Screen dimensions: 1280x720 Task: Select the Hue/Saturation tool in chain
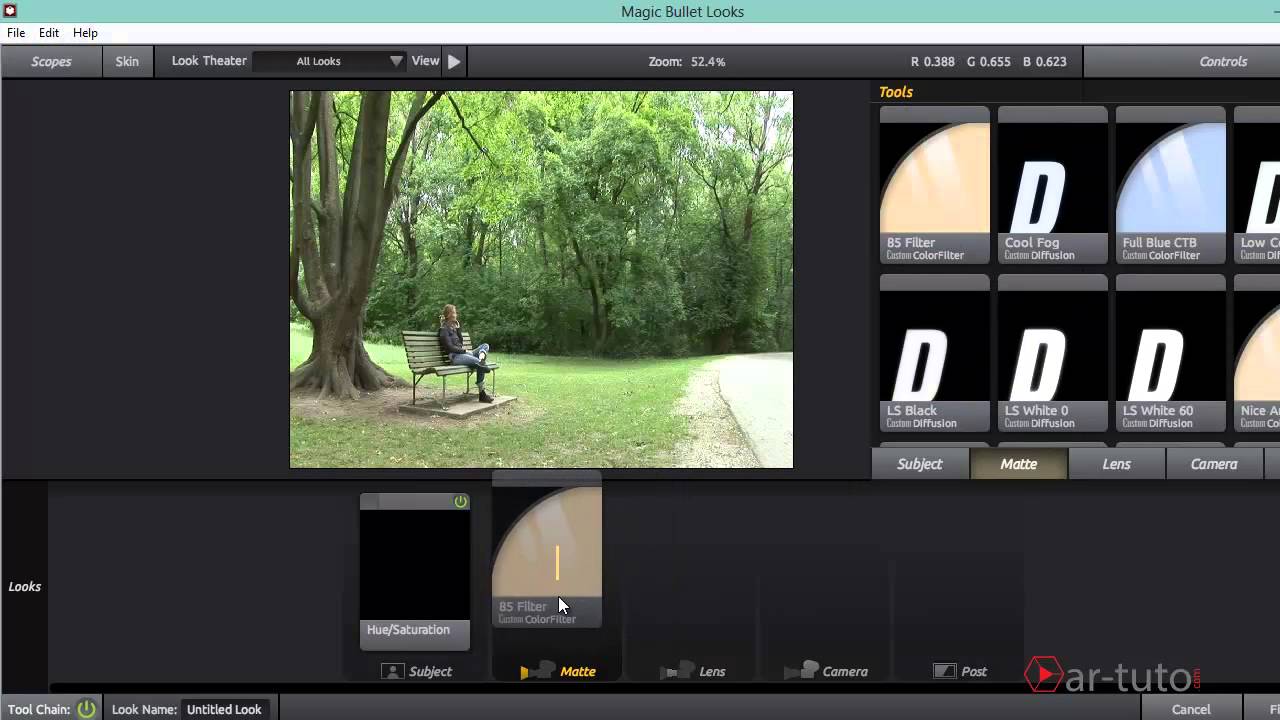point(415,571)
